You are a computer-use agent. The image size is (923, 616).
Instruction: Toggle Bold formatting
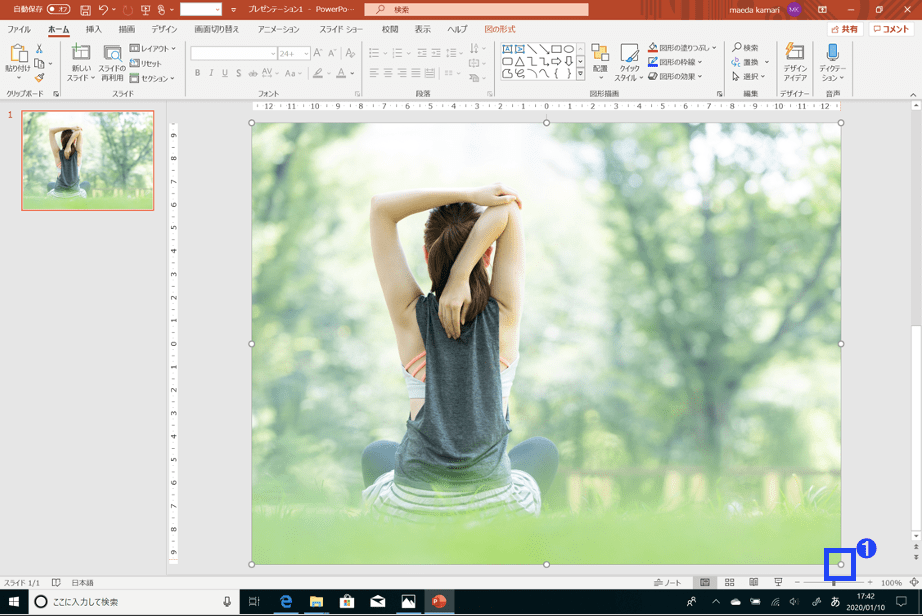[197, 73]
